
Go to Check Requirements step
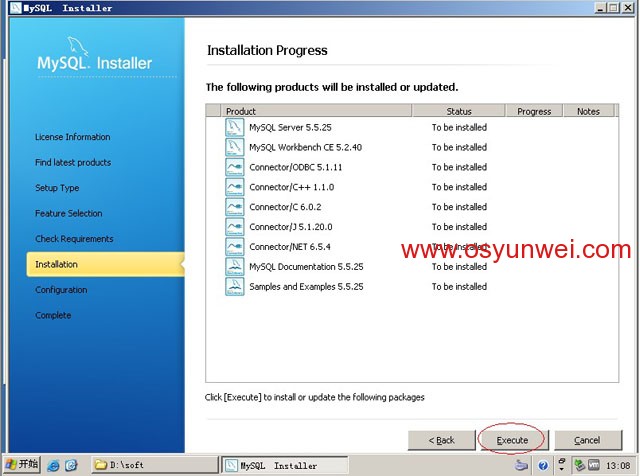(x=74, y=239)
